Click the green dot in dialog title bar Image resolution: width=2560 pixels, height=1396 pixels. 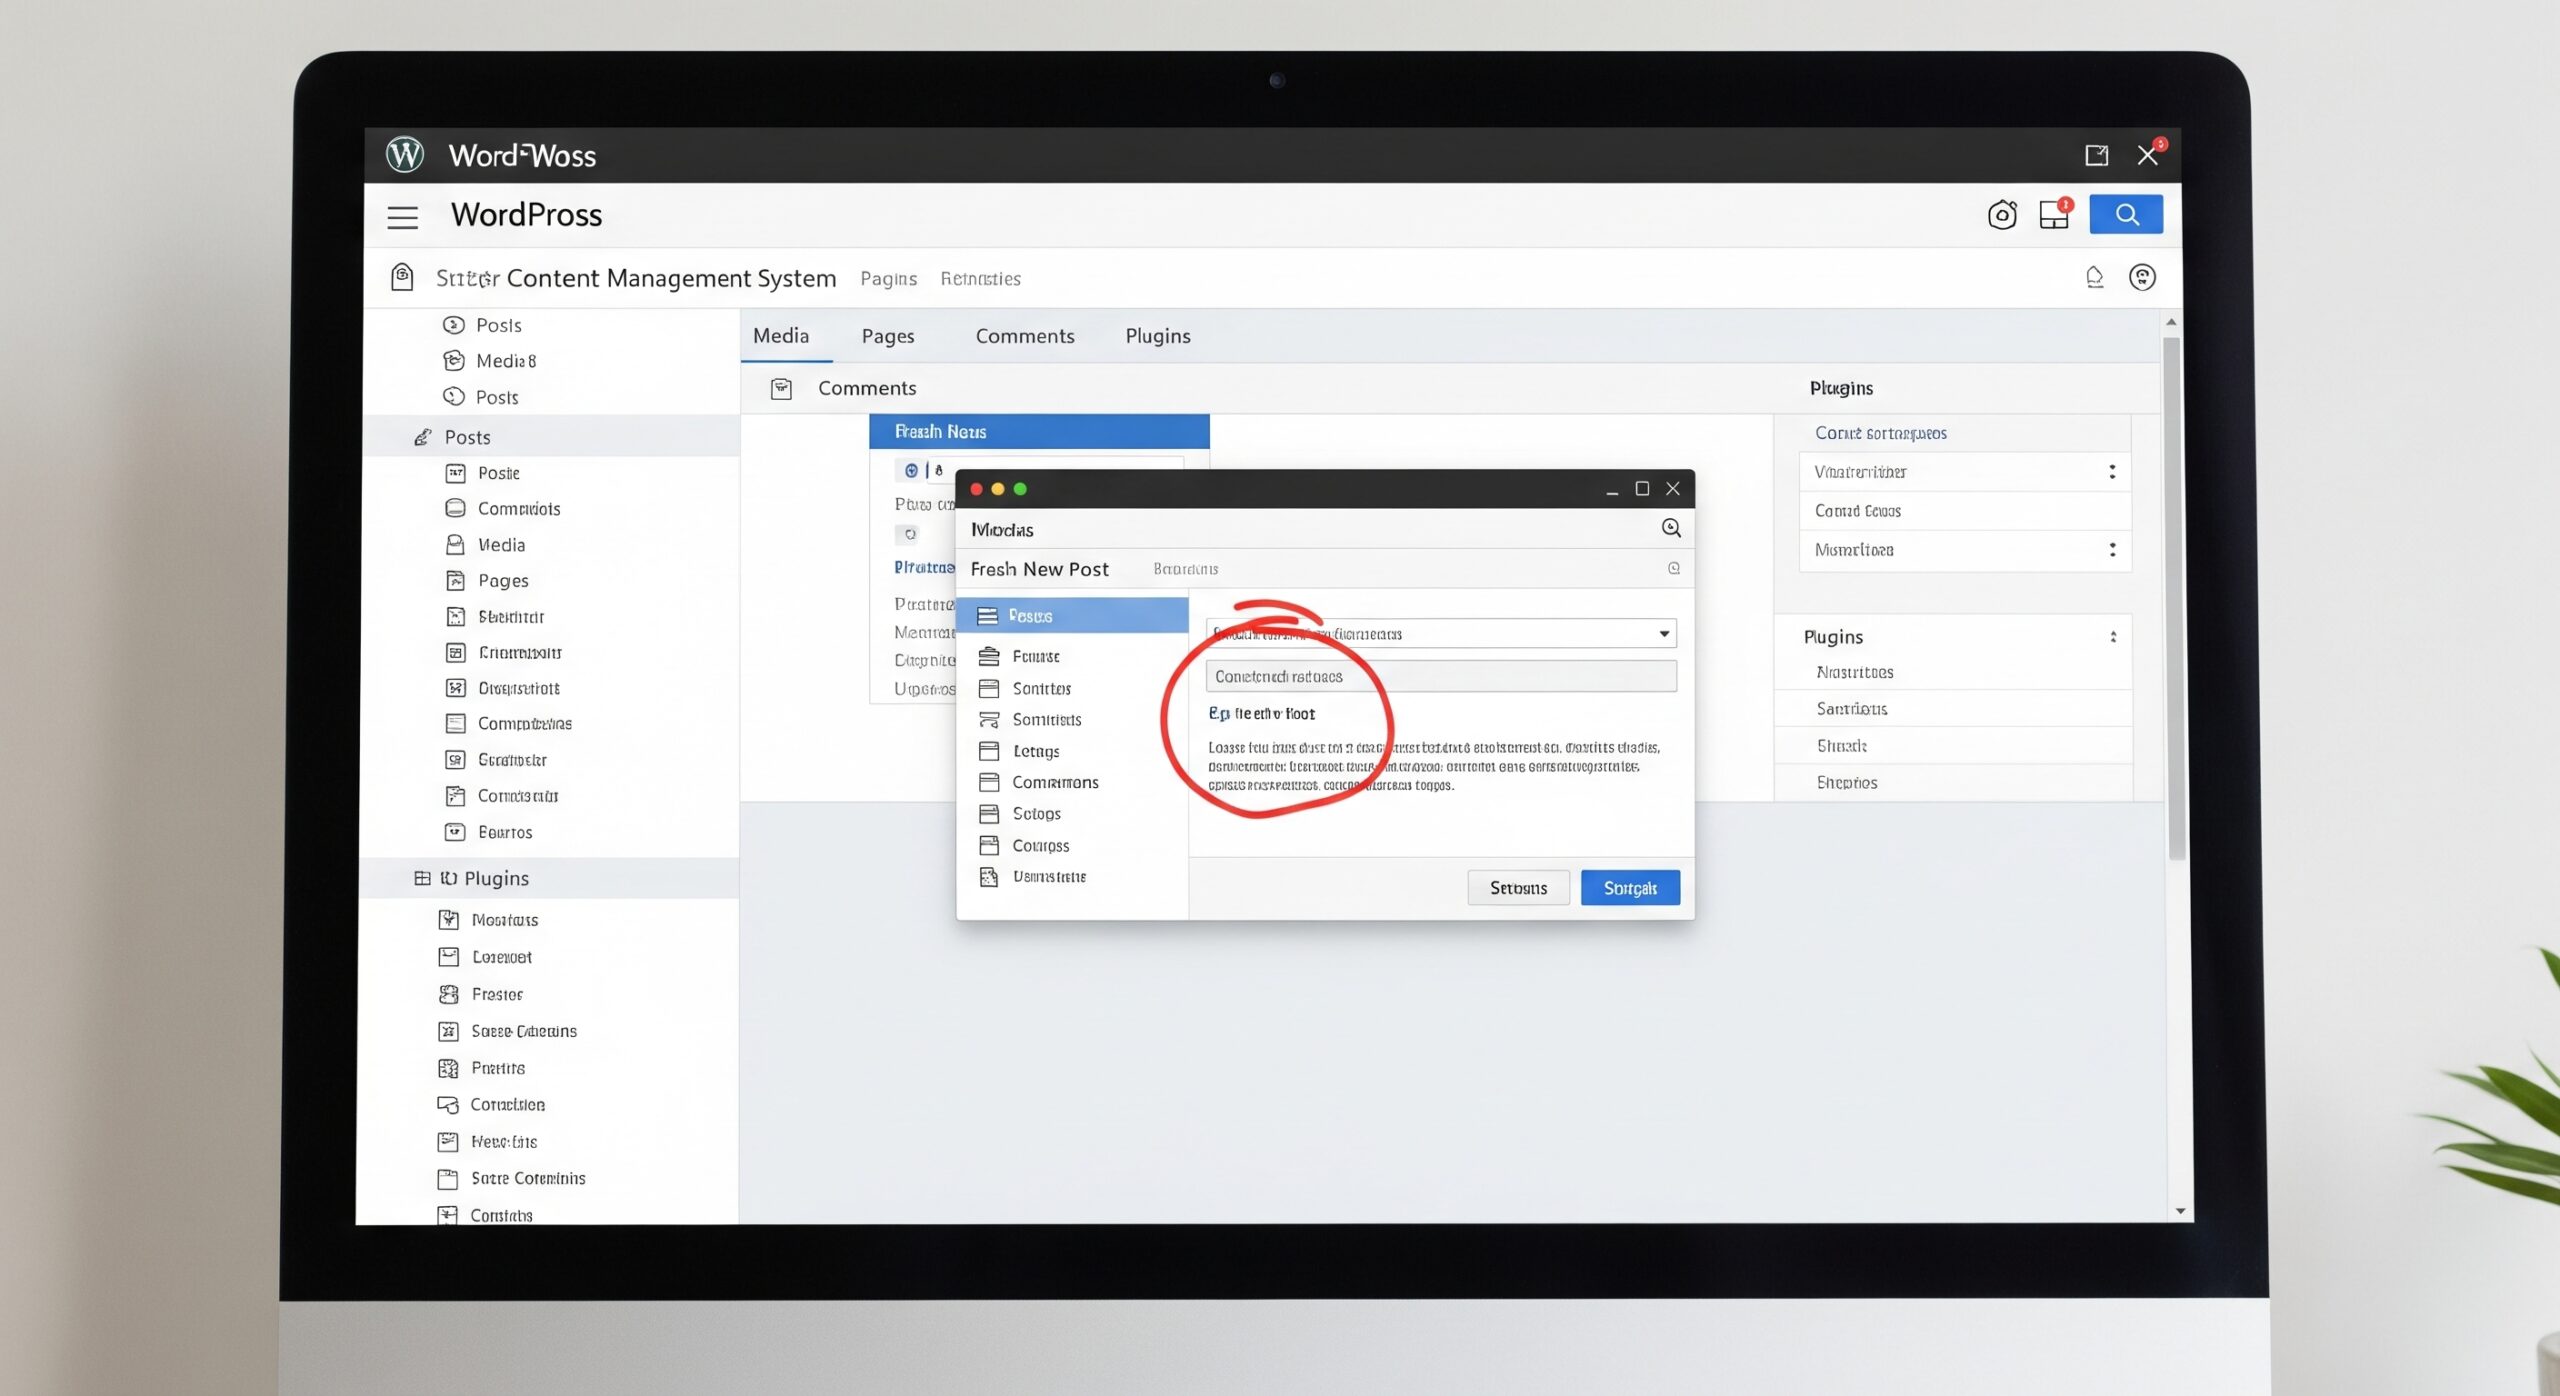click(1020, 488)
